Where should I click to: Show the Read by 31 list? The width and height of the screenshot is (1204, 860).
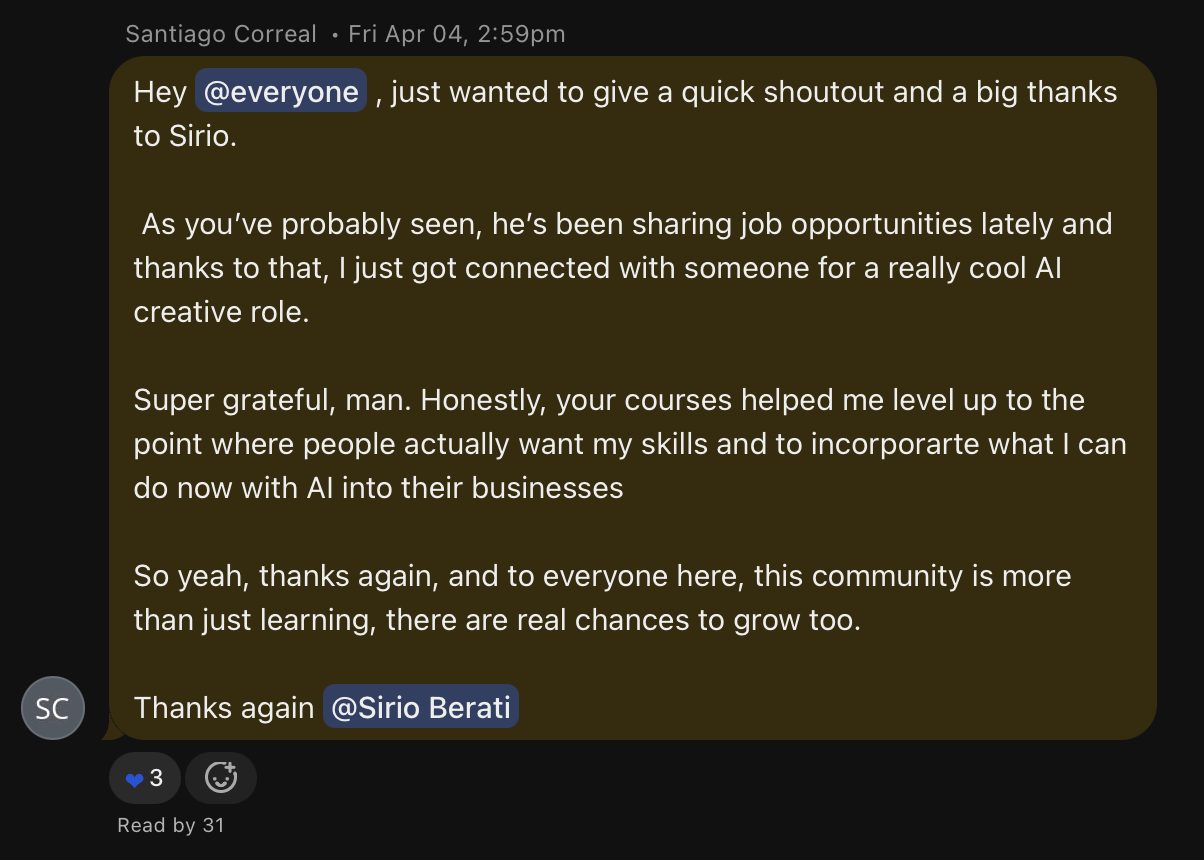pos(171,825)
